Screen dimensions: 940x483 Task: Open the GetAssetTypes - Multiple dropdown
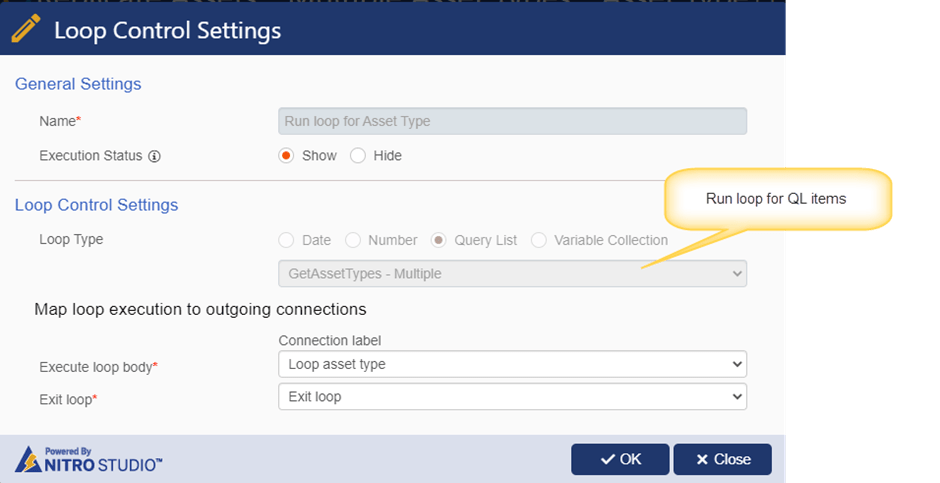pyautogui.click(x=513, y=274)
